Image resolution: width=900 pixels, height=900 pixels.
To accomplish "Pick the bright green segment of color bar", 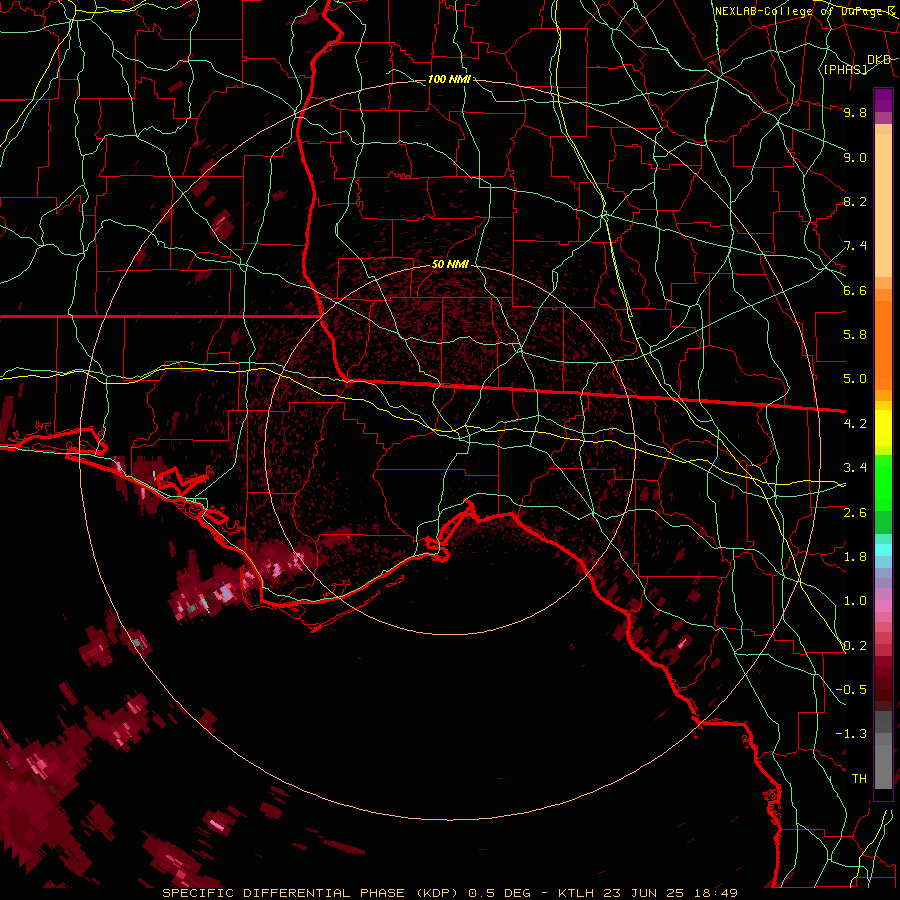I will [883, 482].
